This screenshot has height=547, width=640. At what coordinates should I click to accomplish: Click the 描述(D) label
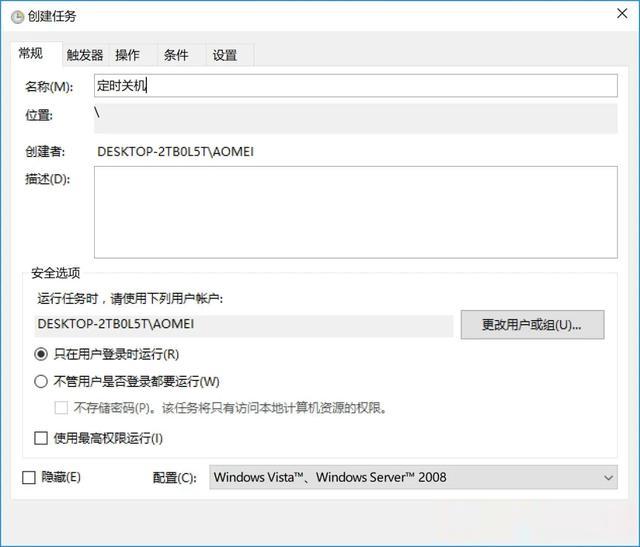tap(47, 179)
